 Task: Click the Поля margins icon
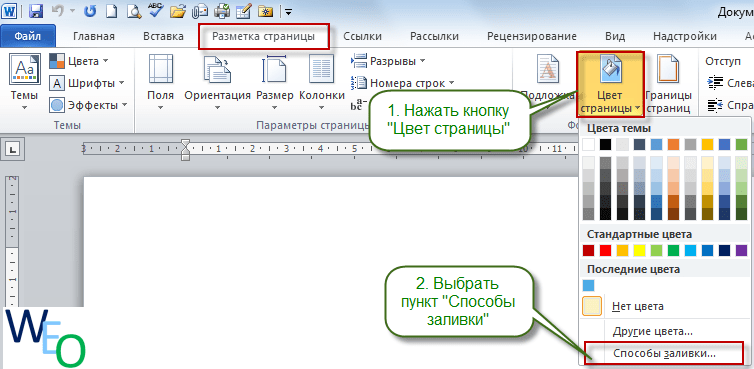coord(160,69)
